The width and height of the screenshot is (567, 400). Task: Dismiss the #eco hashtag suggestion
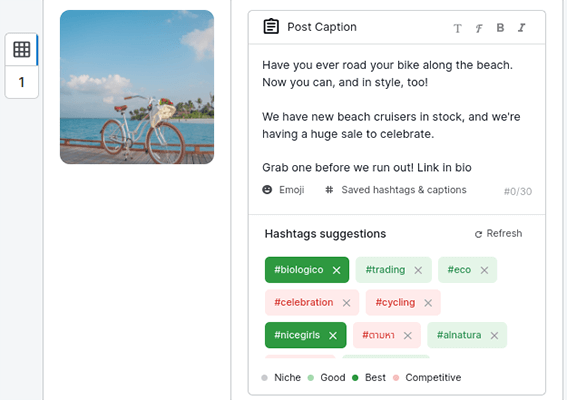click(x=484, y=270)
